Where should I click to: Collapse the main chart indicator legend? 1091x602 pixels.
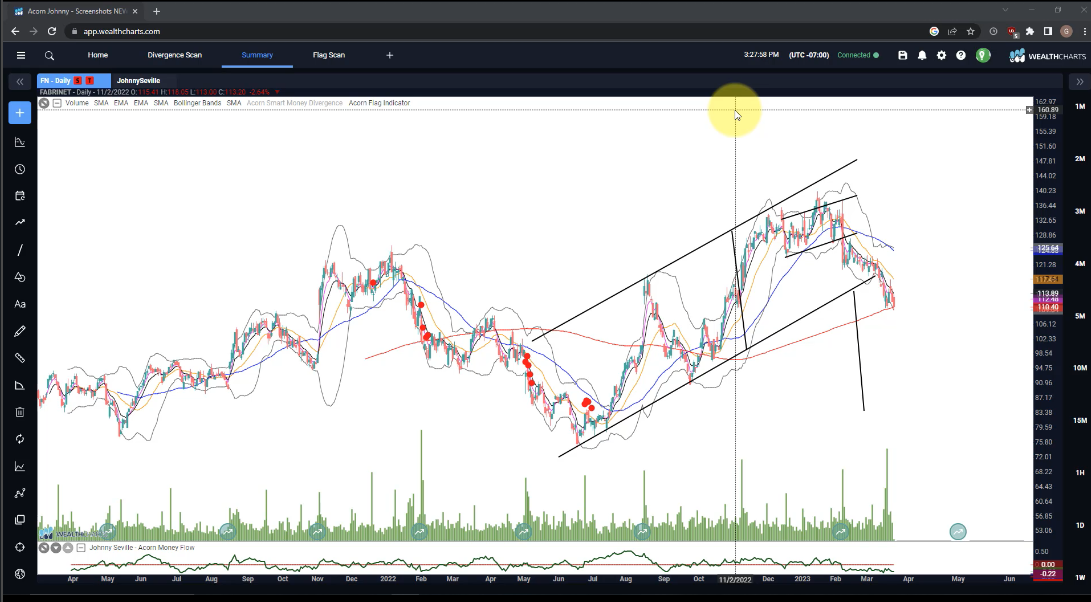[57, 103]
